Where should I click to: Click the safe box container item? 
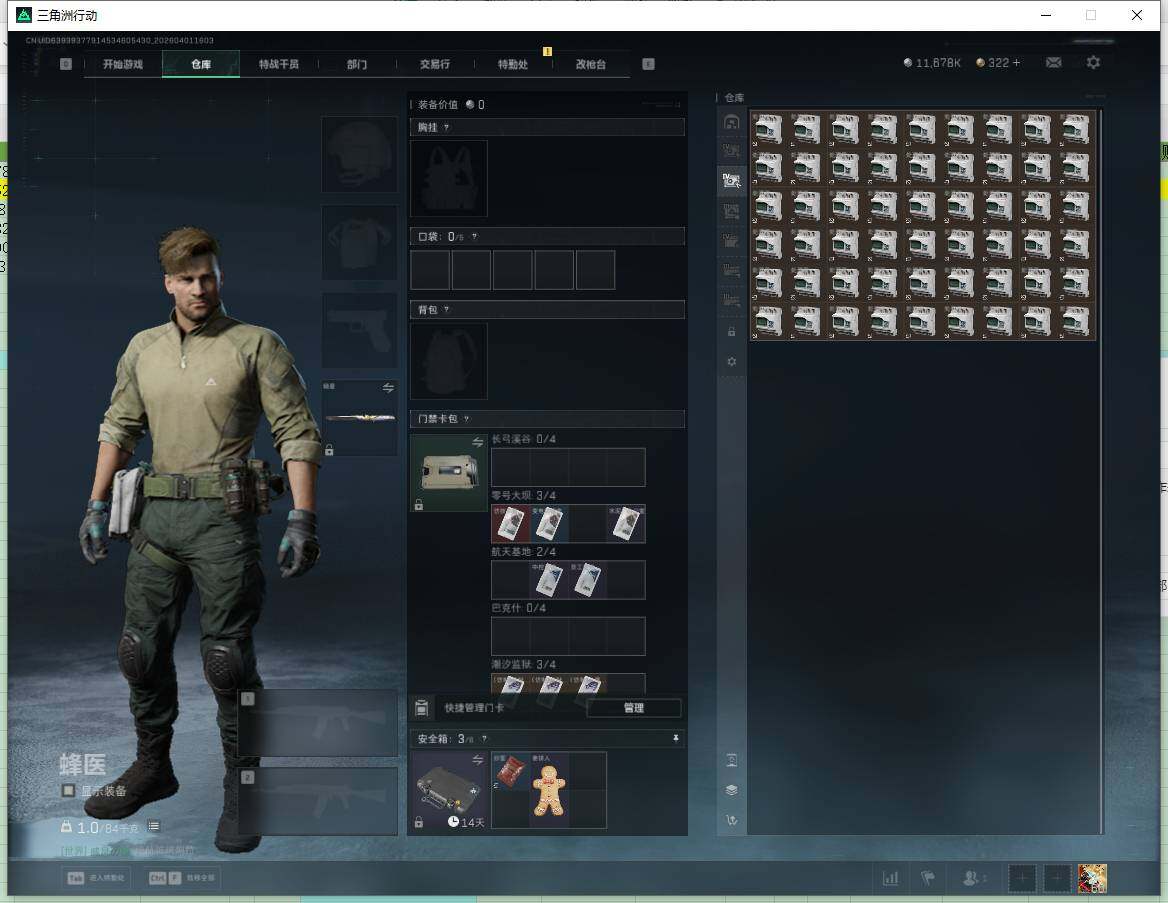[448, 790]
